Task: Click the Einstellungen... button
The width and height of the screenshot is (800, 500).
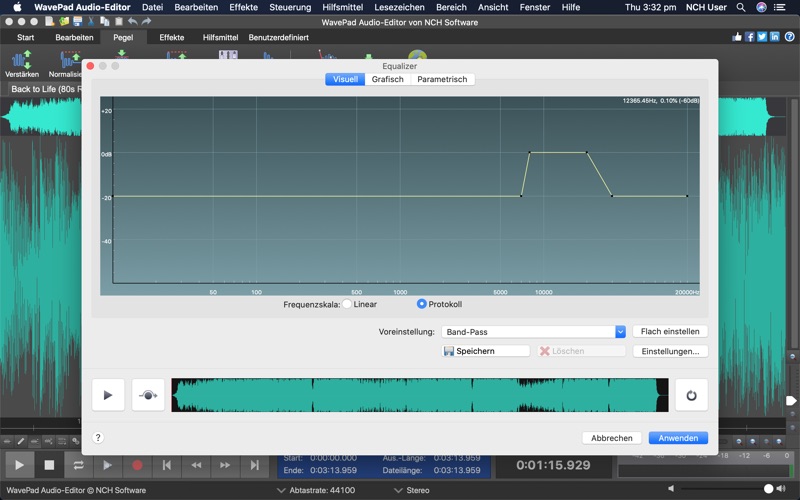Action: (x=670, y=351)
